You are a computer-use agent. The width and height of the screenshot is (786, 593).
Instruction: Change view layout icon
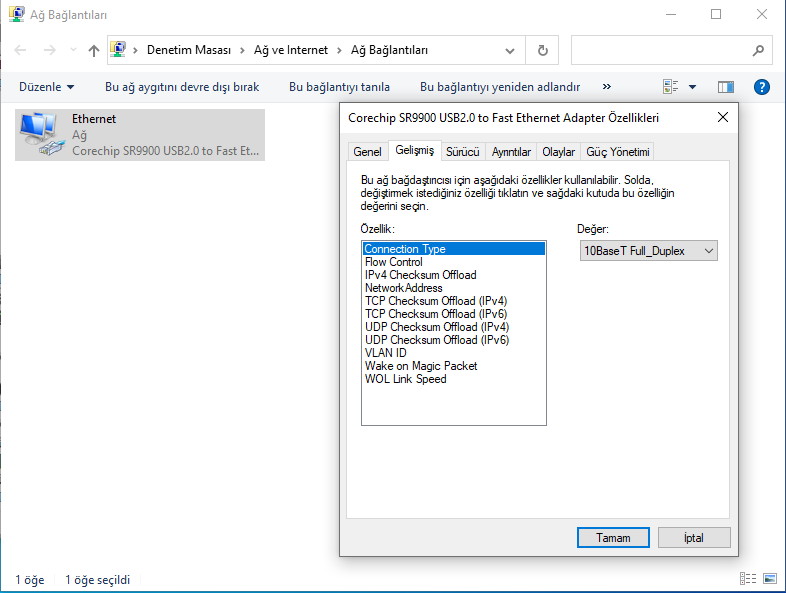[671, 87]
